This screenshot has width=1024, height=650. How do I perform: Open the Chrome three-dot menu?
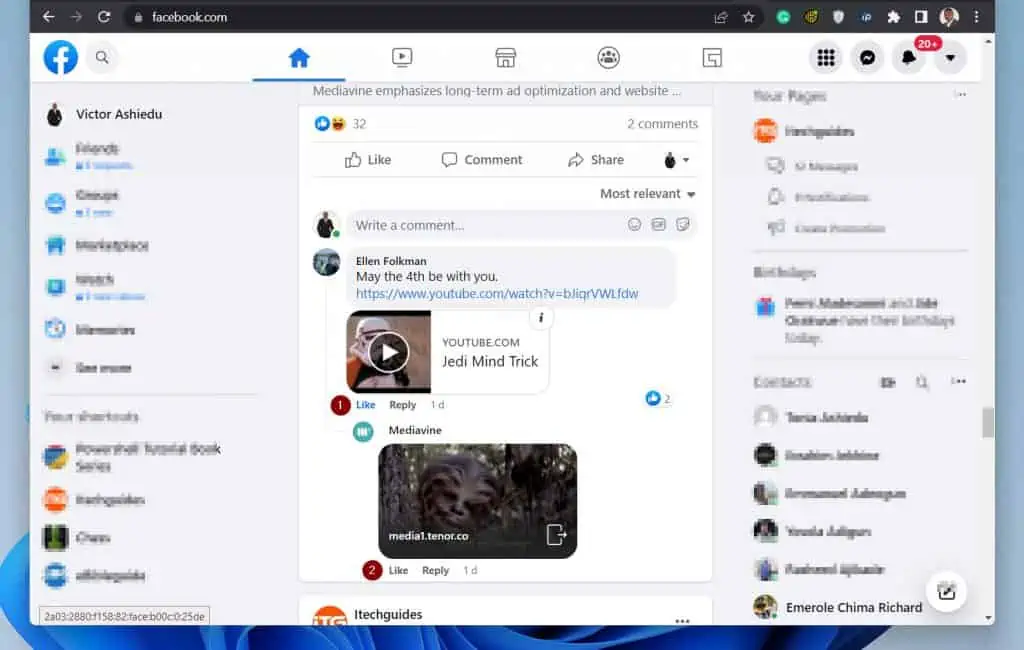tap(976, 17)
